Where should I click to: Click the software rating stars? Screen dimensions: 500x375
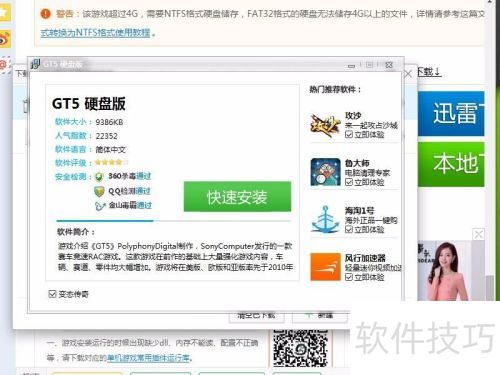pos(111,162)
